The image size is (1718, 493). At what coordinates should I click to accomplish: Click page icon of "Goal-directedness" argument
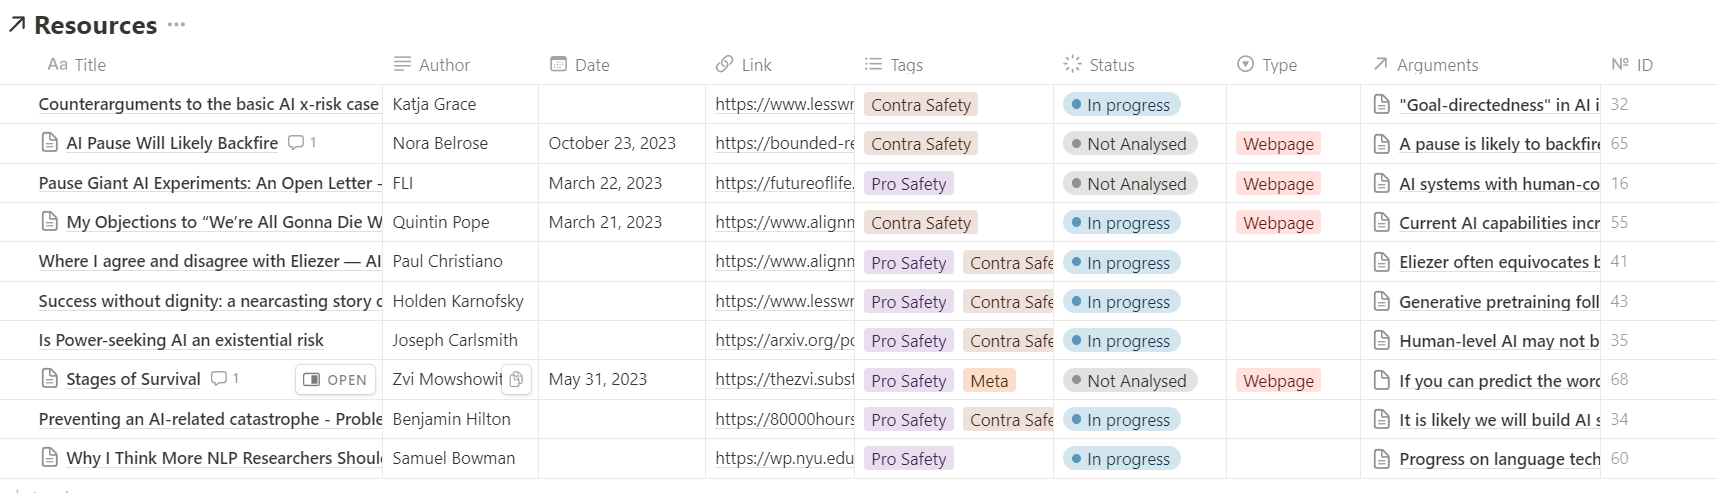(1382, 104)
